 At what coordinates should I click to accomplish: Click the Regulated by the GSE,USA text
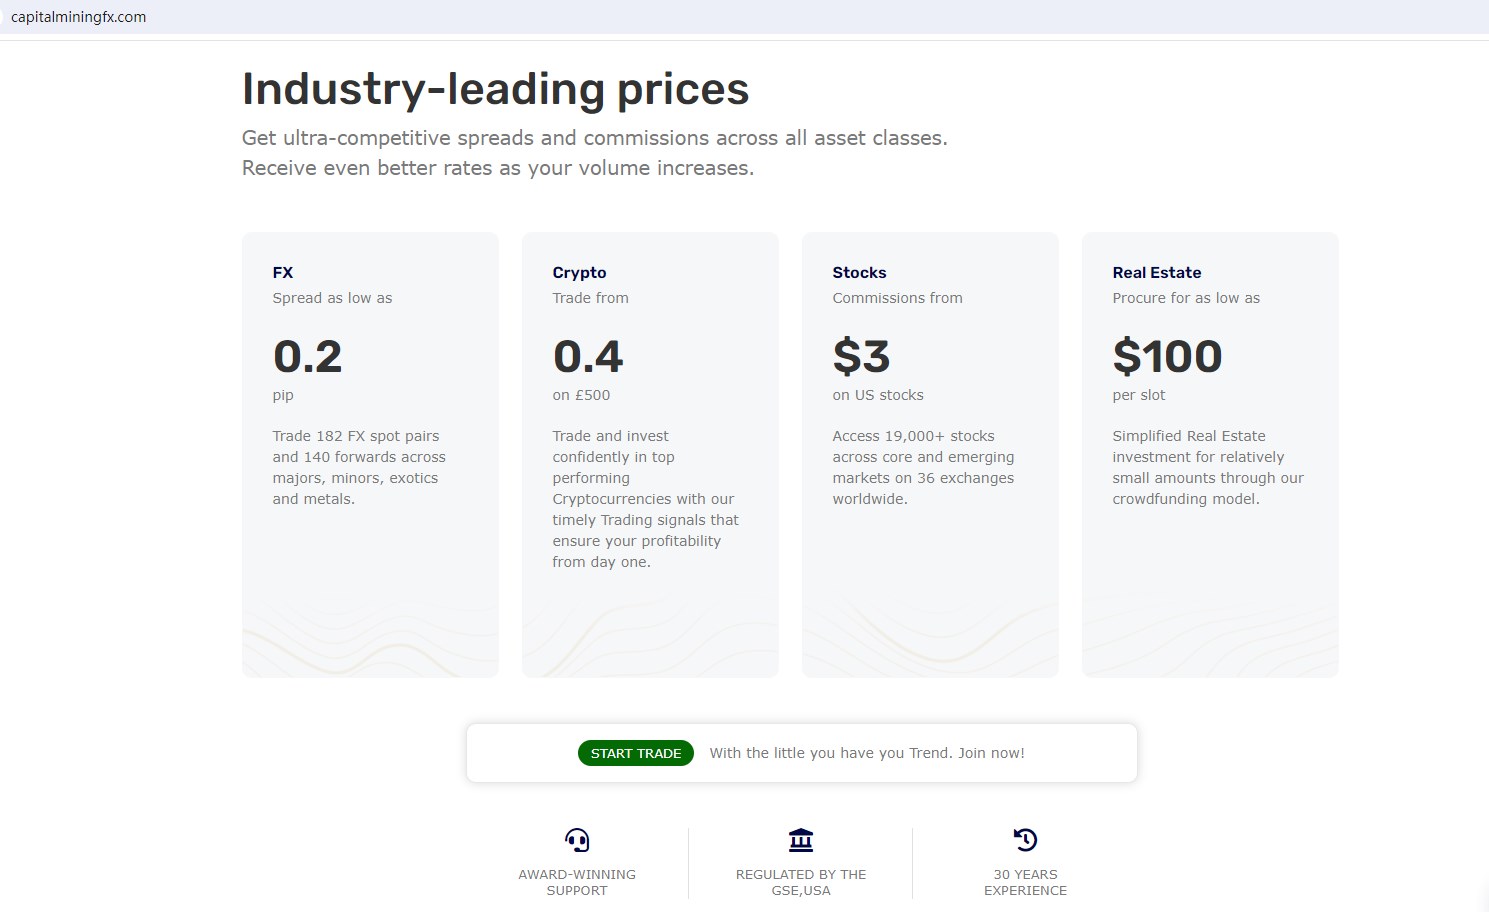coord(801,881)
